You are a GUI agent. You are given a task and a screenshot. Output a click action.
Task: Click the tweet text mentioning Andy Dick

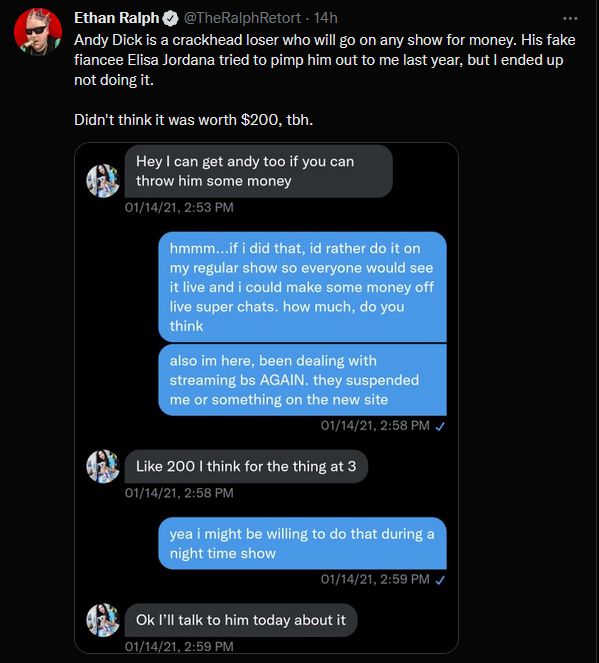(325, 60)
